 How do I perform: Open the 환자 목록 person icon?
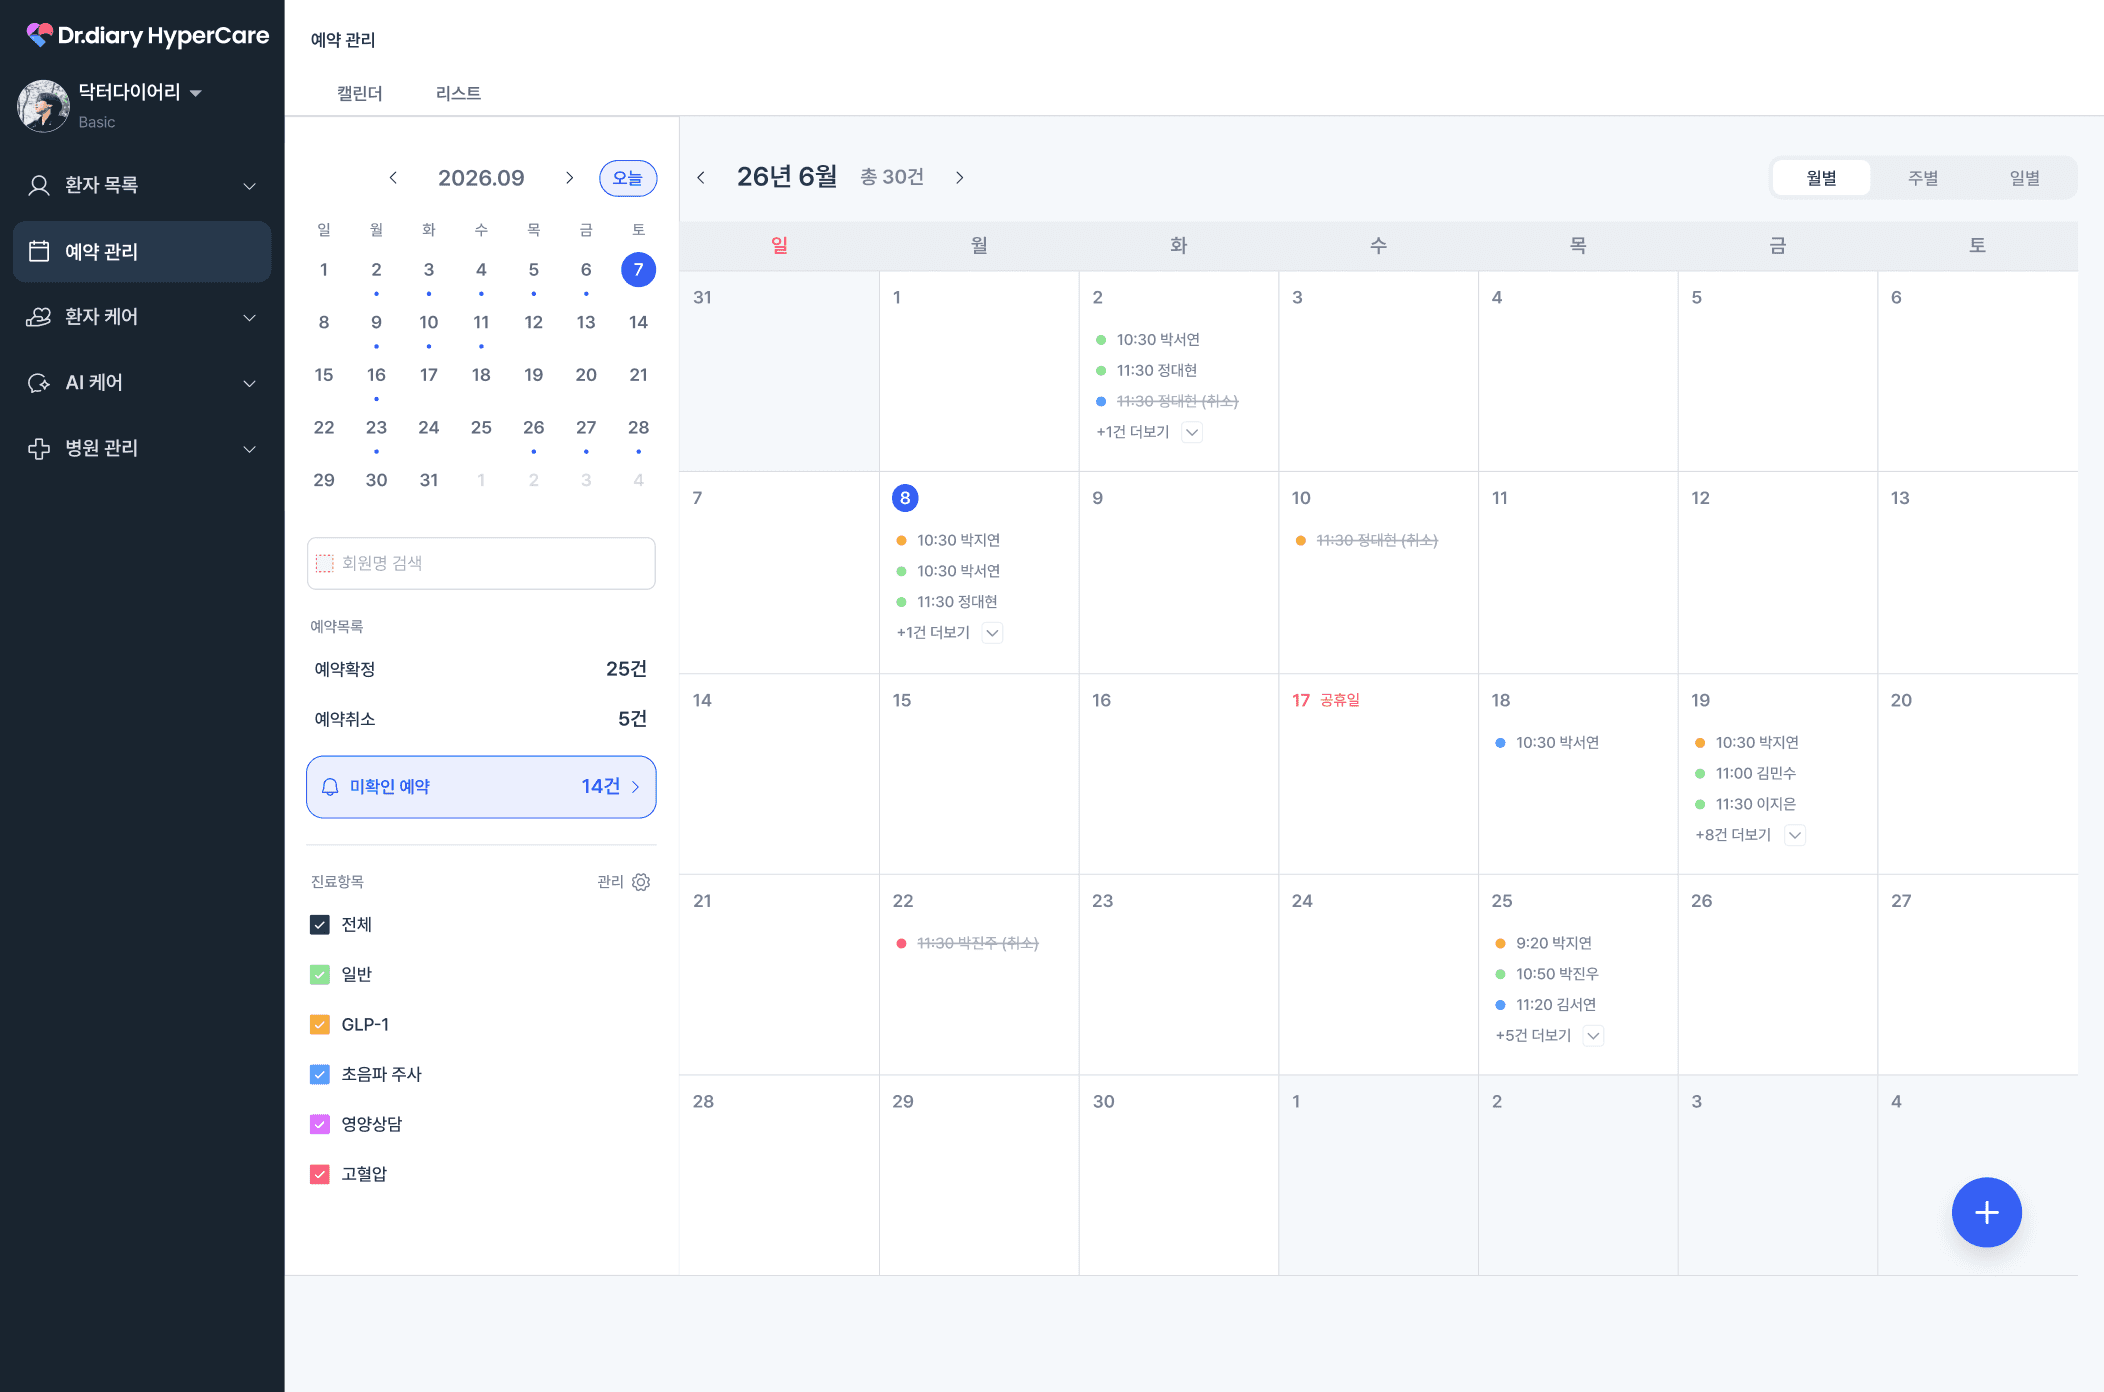[39, 185]
